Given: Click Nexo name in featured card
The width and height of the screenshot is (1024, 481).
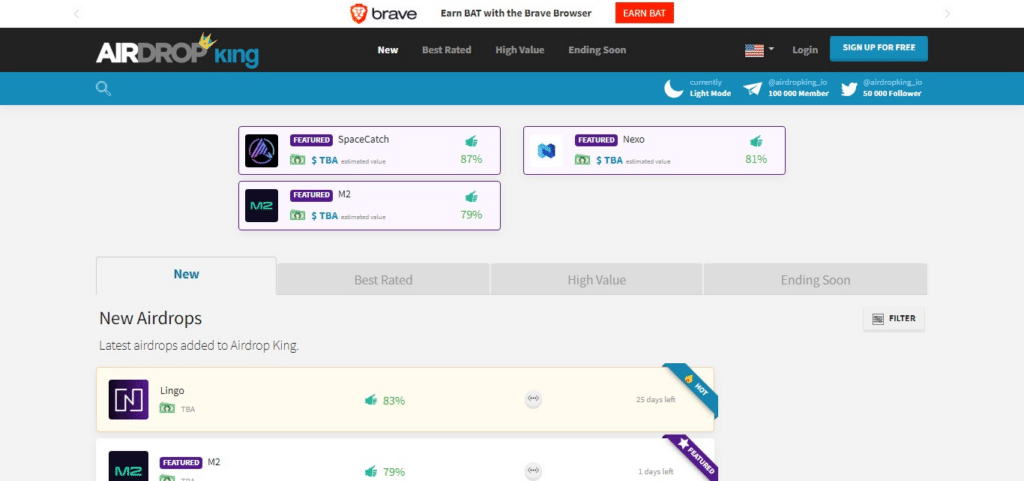Looking at the screenshot, I should (633, 140).
